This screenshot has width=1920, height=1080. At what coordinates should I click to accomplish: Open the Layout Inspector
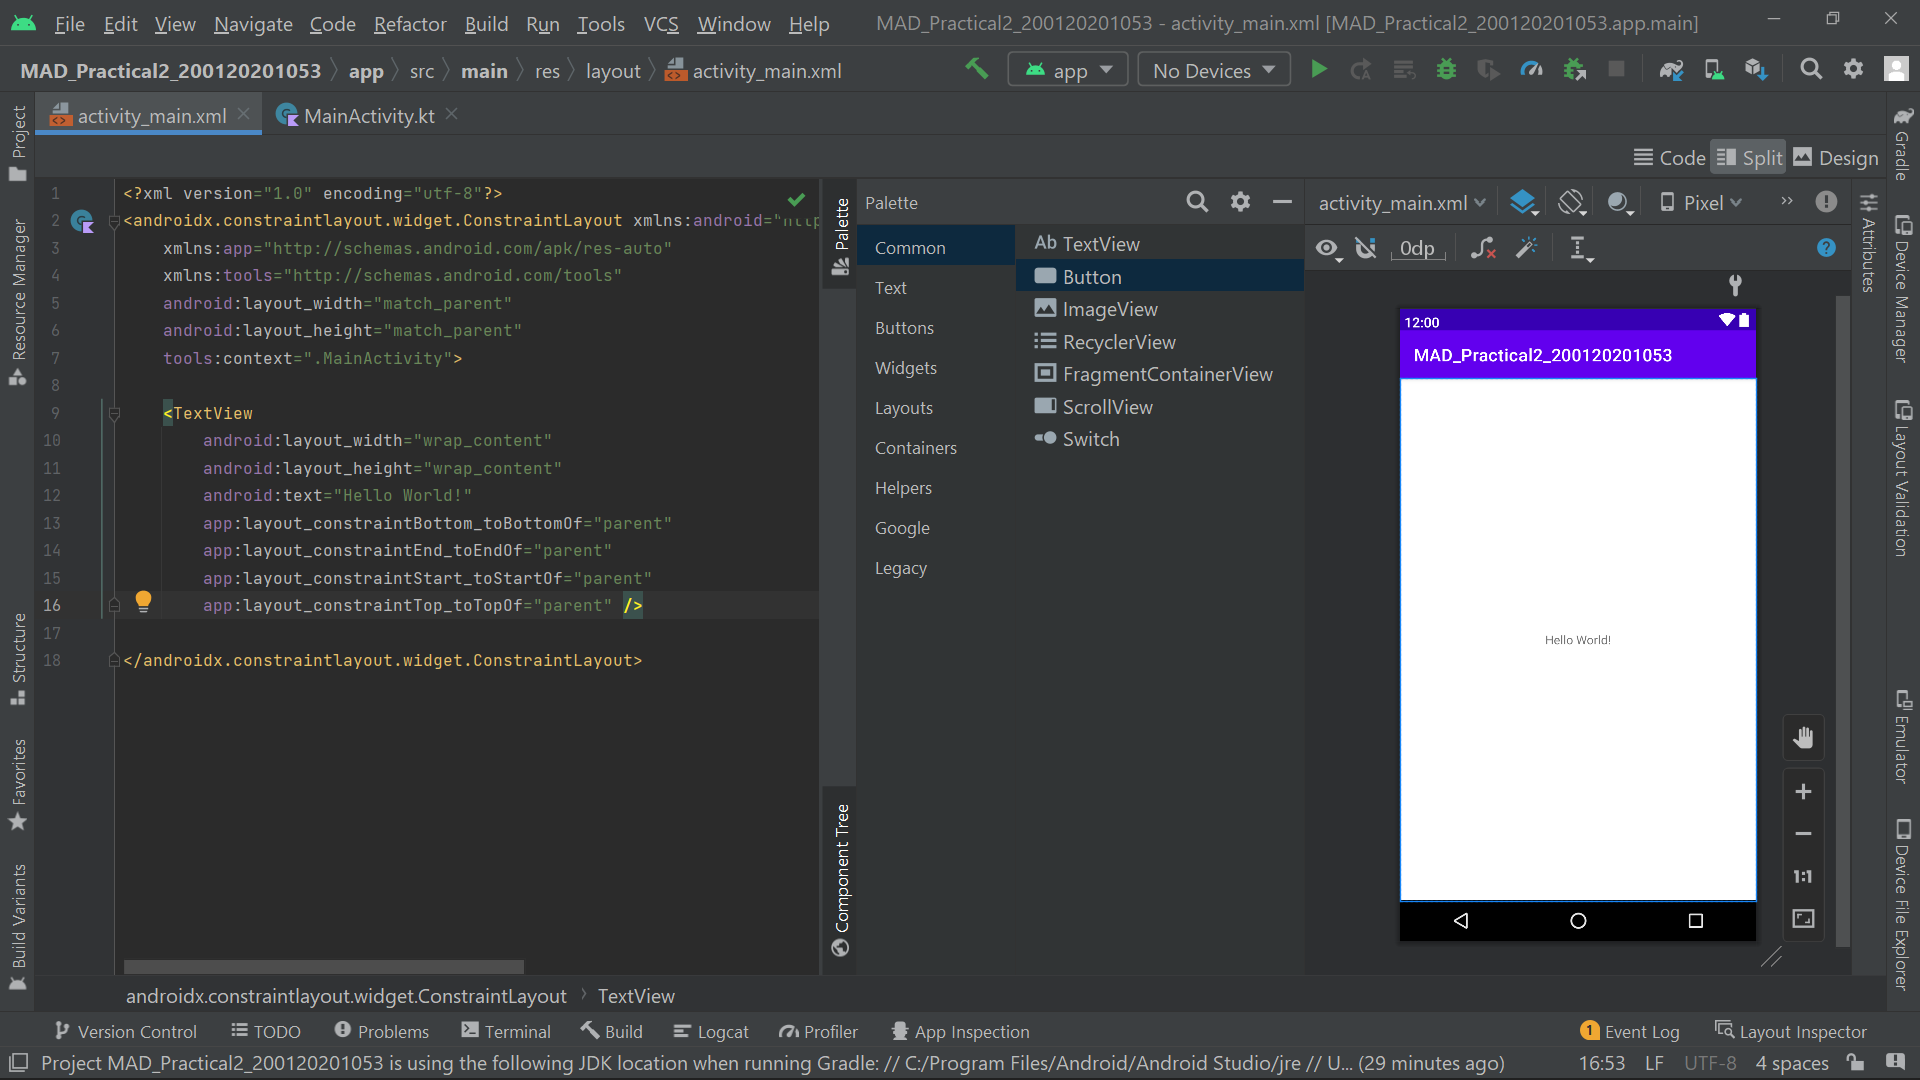pos(1800,1031)
